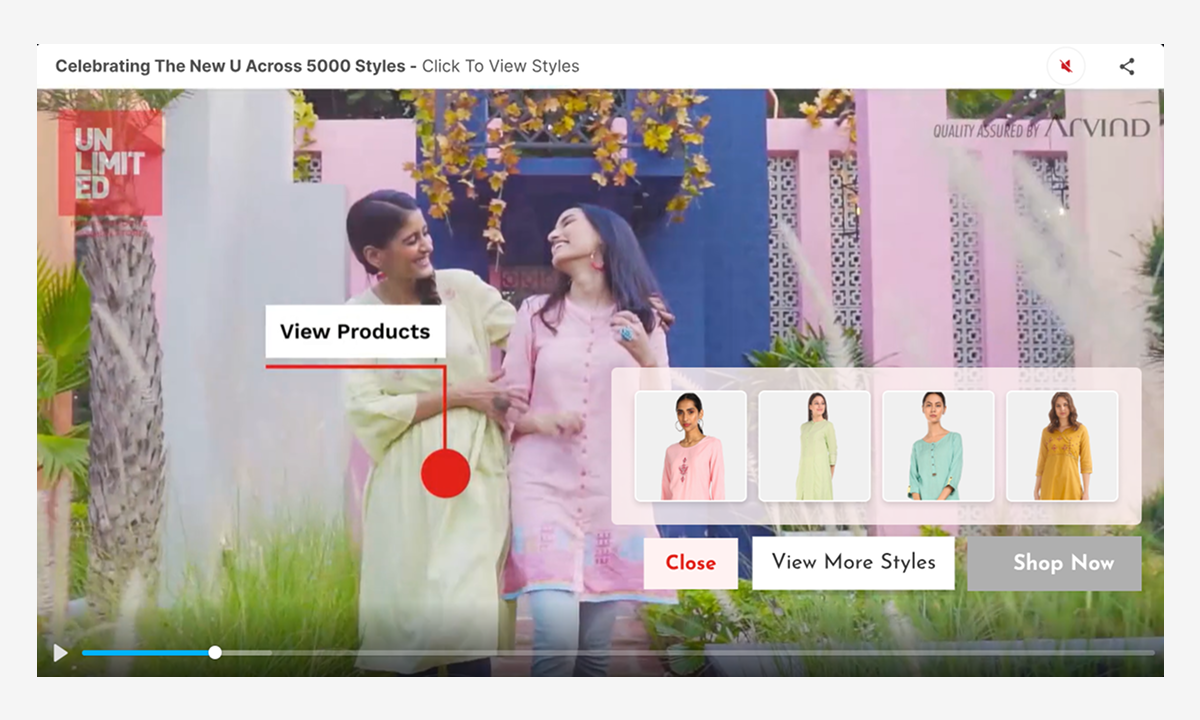Open the teal kurta product thumbnail
The height and width of the screenshot is (720, 1200).
[x=938, y=446]
